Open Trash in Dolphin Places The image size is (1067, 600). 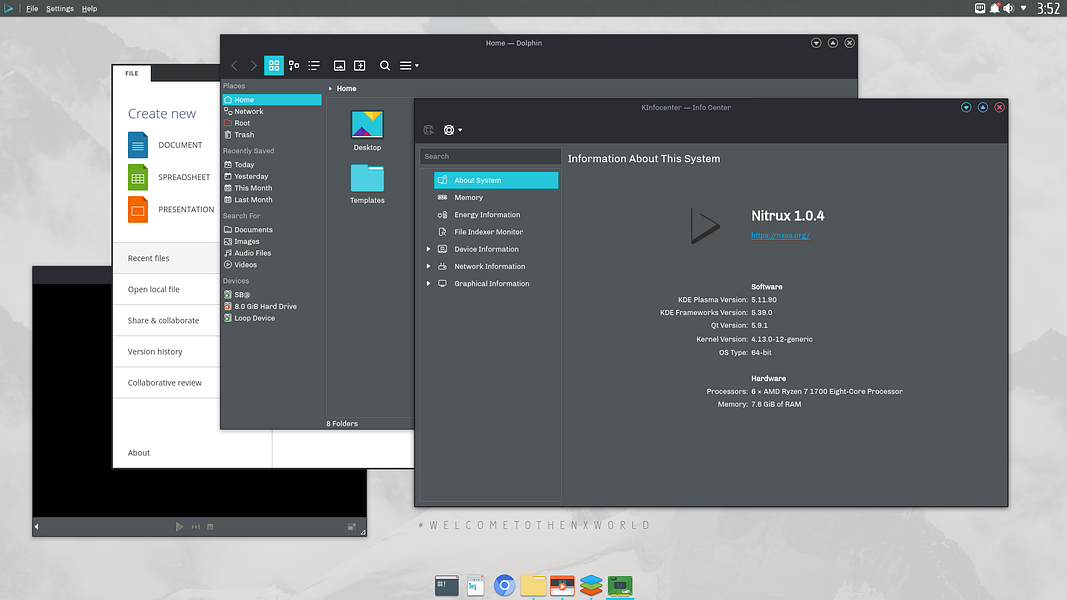click(272, 135)
